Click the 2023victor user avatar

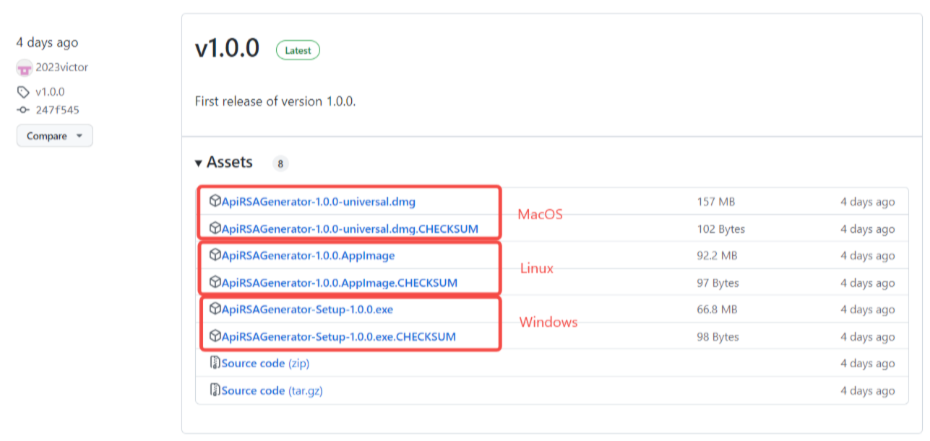point(24,68)
